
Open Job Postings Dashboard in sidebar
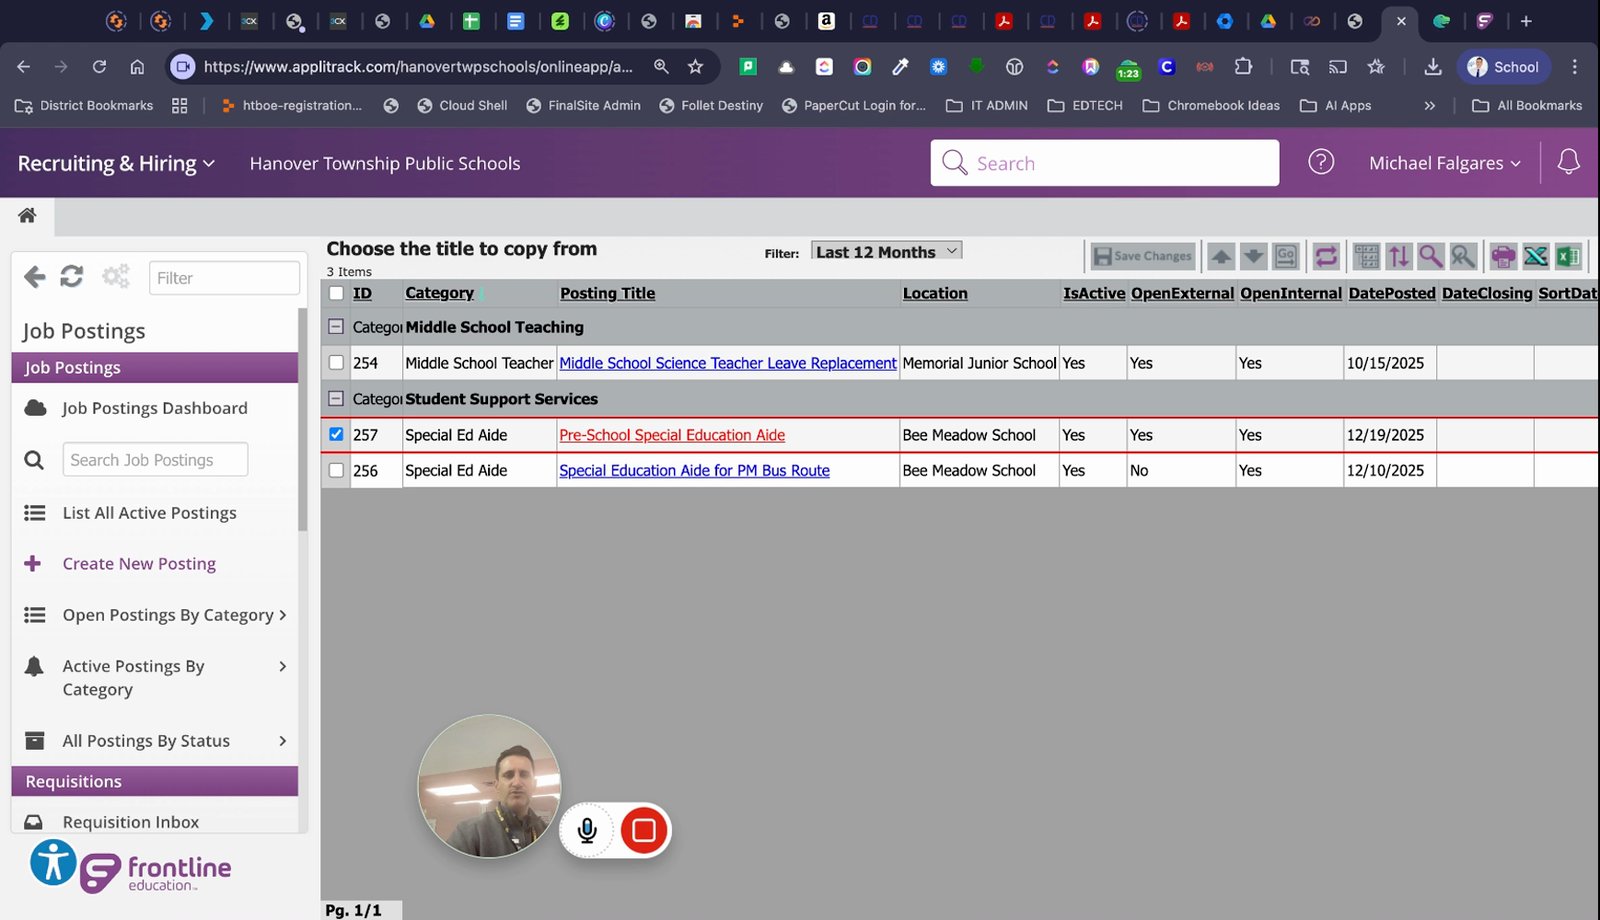point(155,408)
